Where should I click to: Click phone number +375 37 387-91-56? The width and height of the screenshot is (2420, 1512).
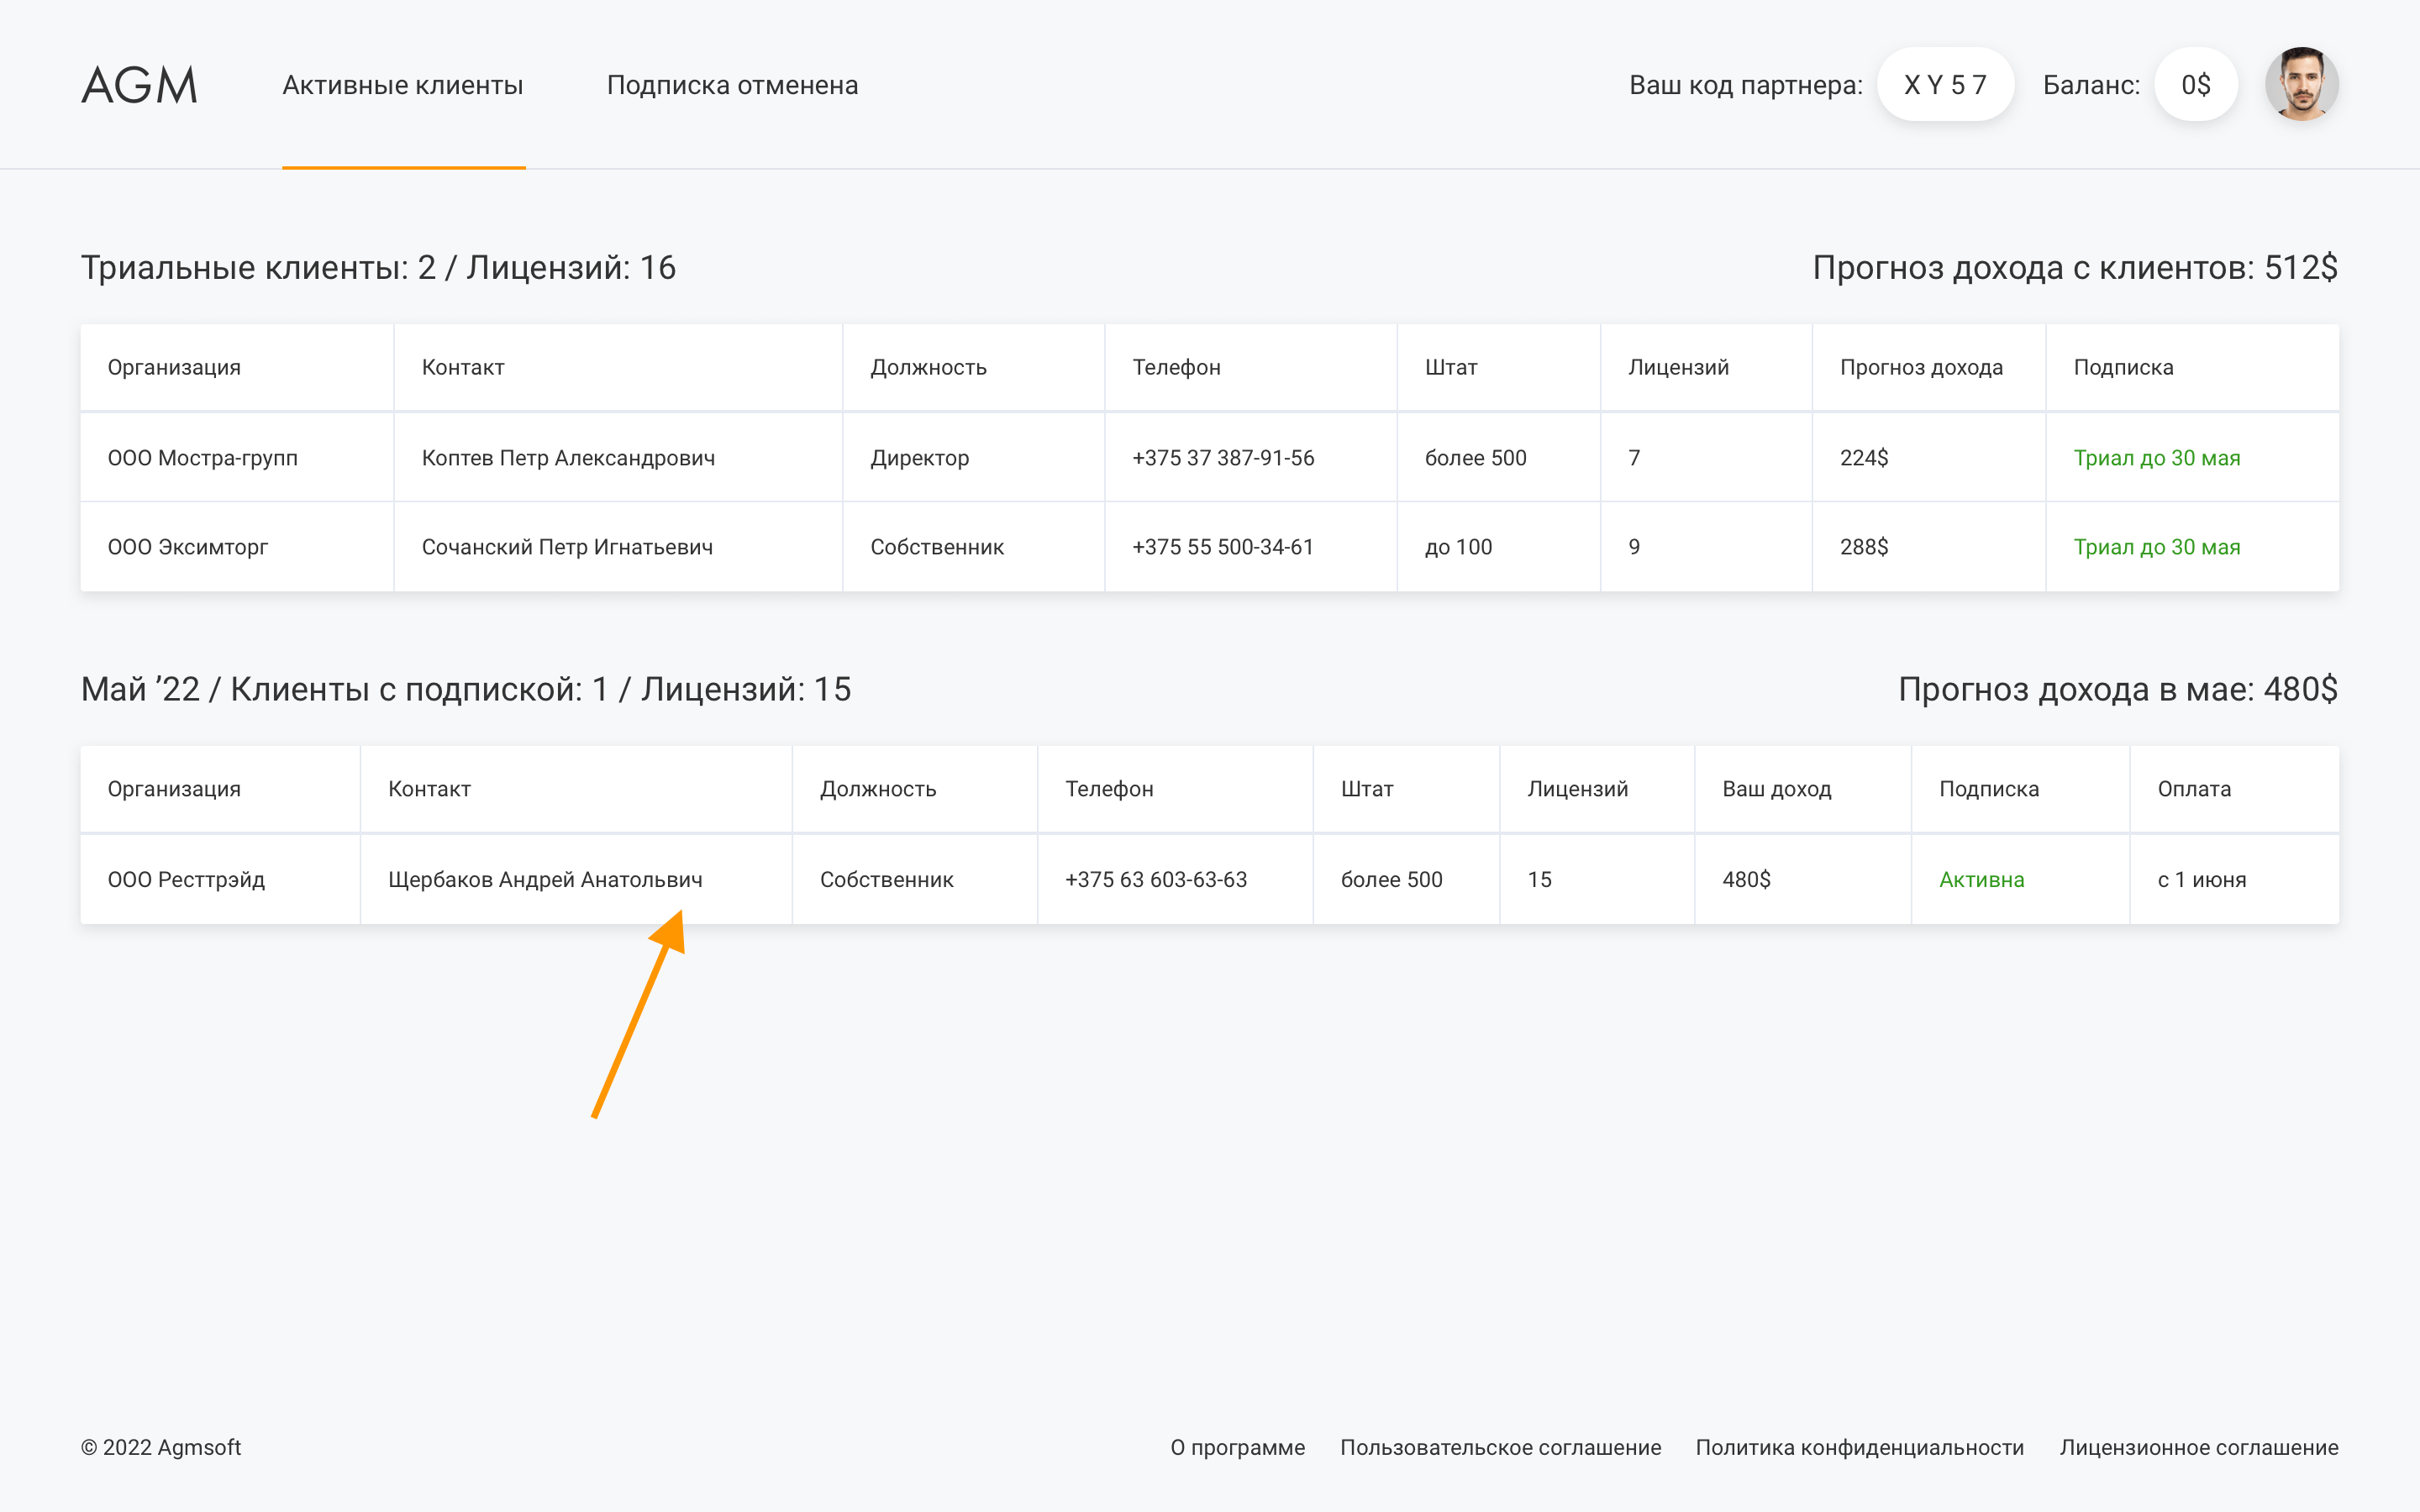[x=1223, y=458]
